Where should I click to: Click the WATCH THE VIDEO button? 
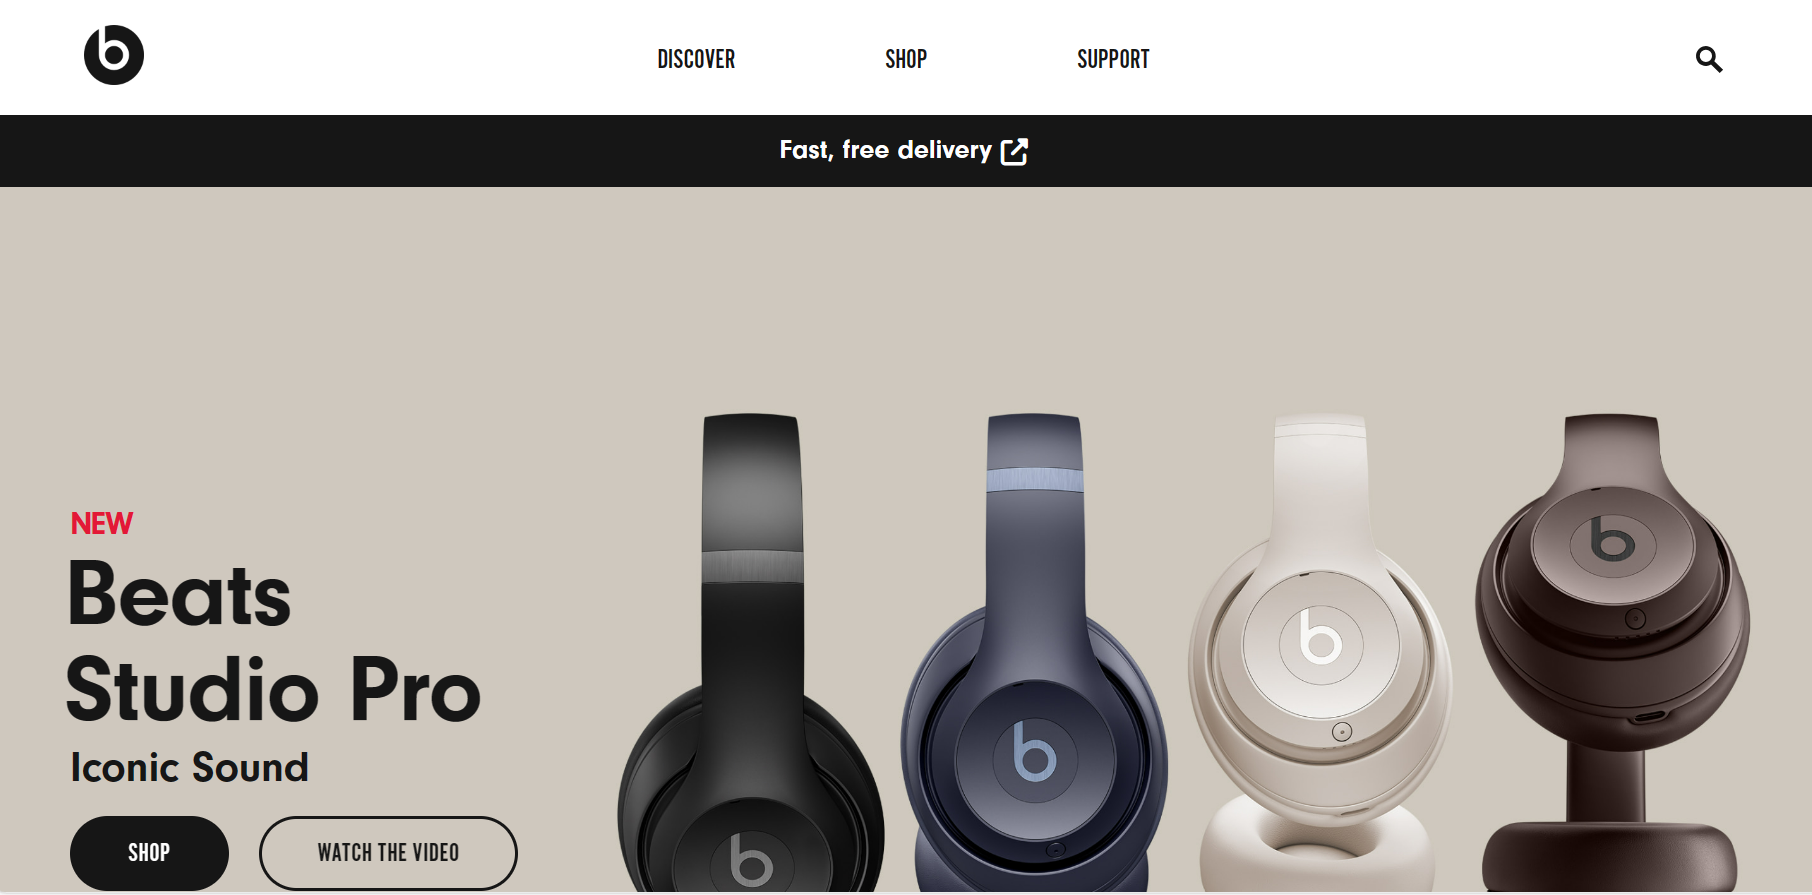[x=388, y=853]
